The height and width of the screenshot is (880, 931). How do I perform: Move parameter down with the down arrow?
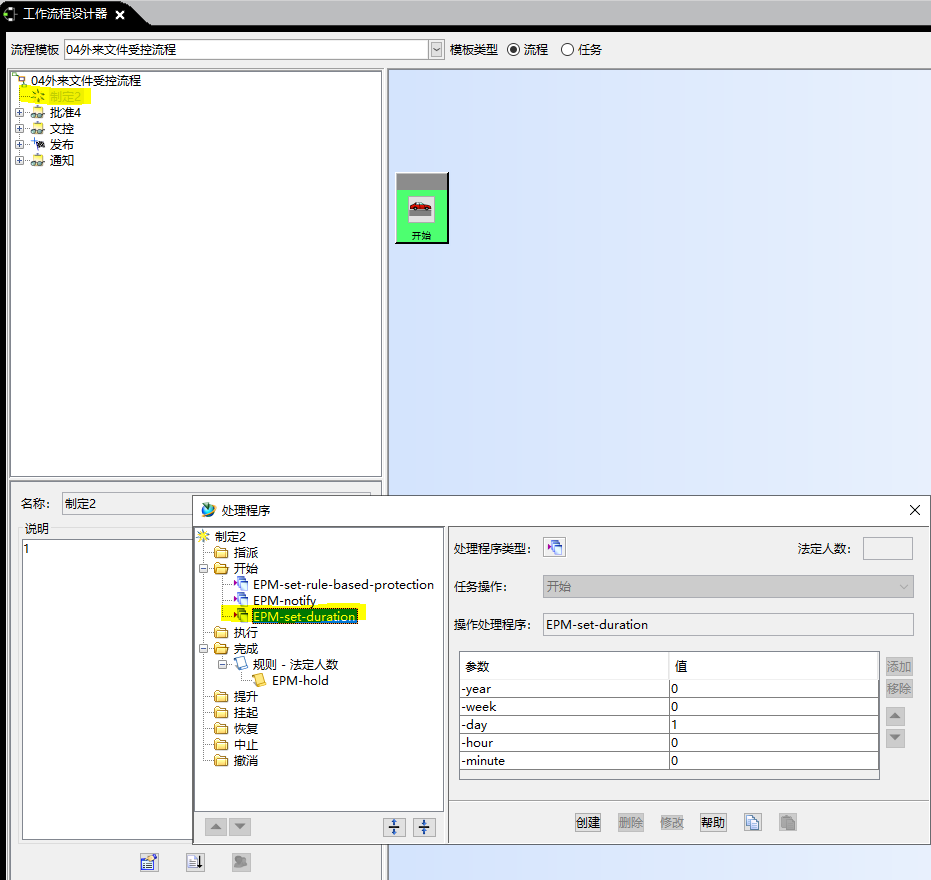[x=895, y=738]
